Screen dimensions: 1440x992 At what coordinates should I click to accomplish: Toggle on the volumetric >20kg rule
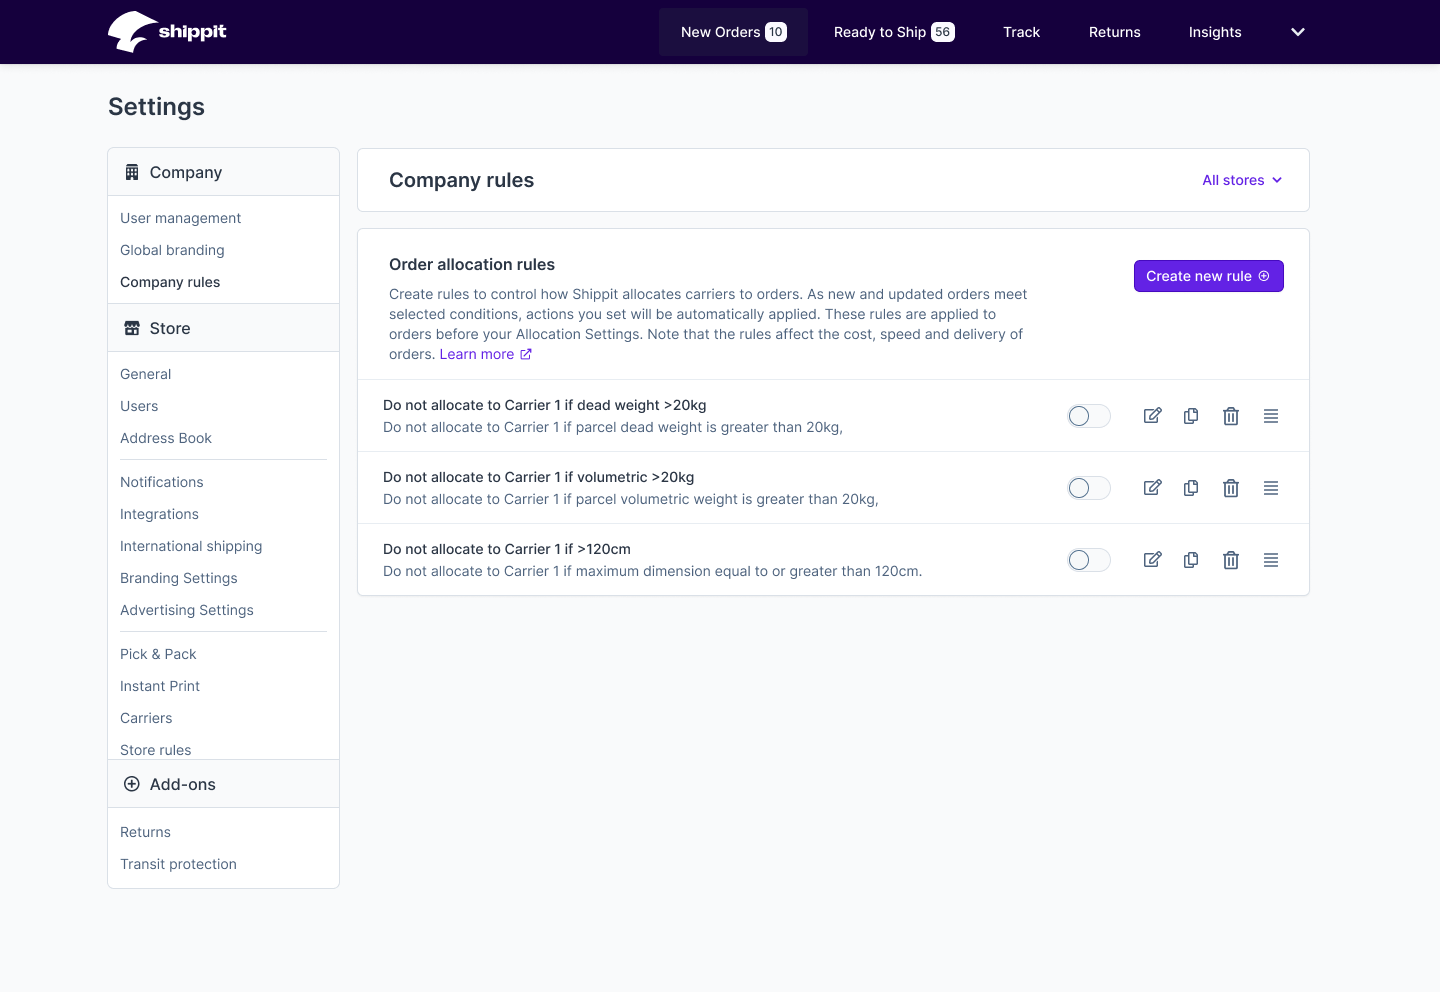click(1089, 488)
